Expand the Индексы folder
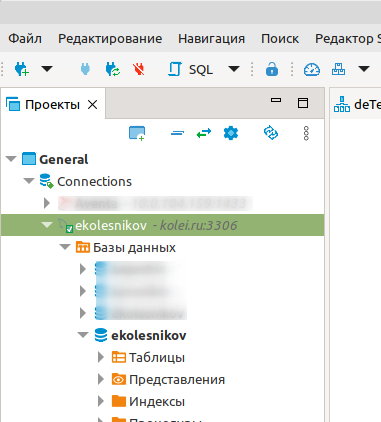 point(101,401)
